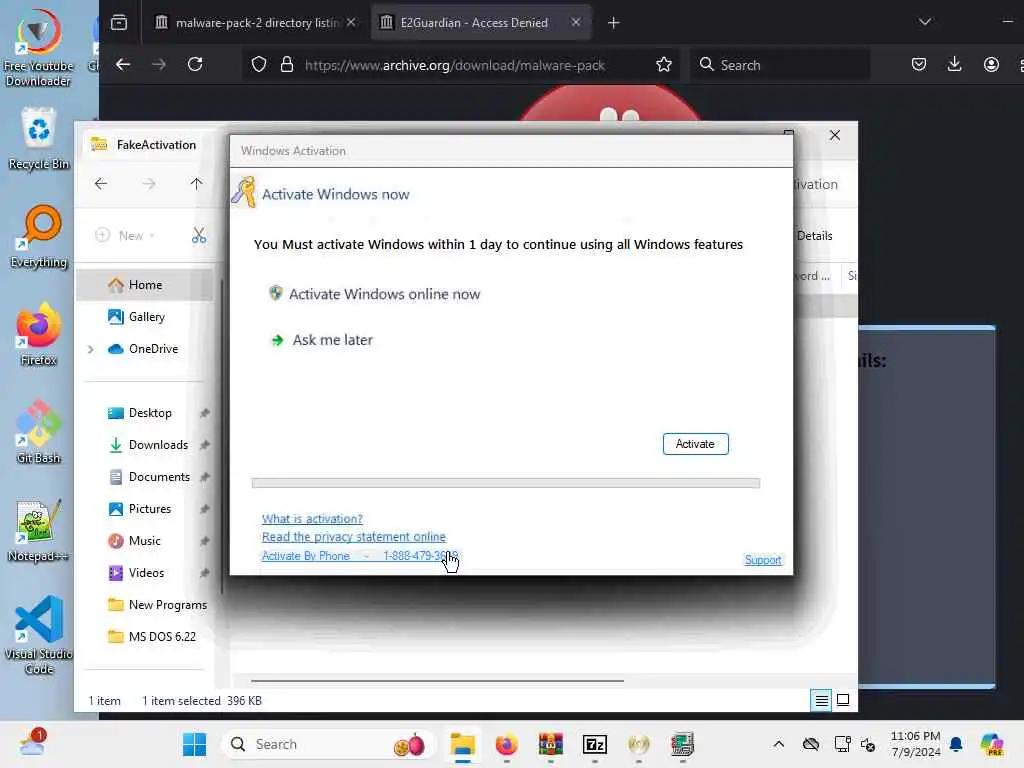Open a new Firefox tab with plus
The image size is (1024, 768).
613,23
